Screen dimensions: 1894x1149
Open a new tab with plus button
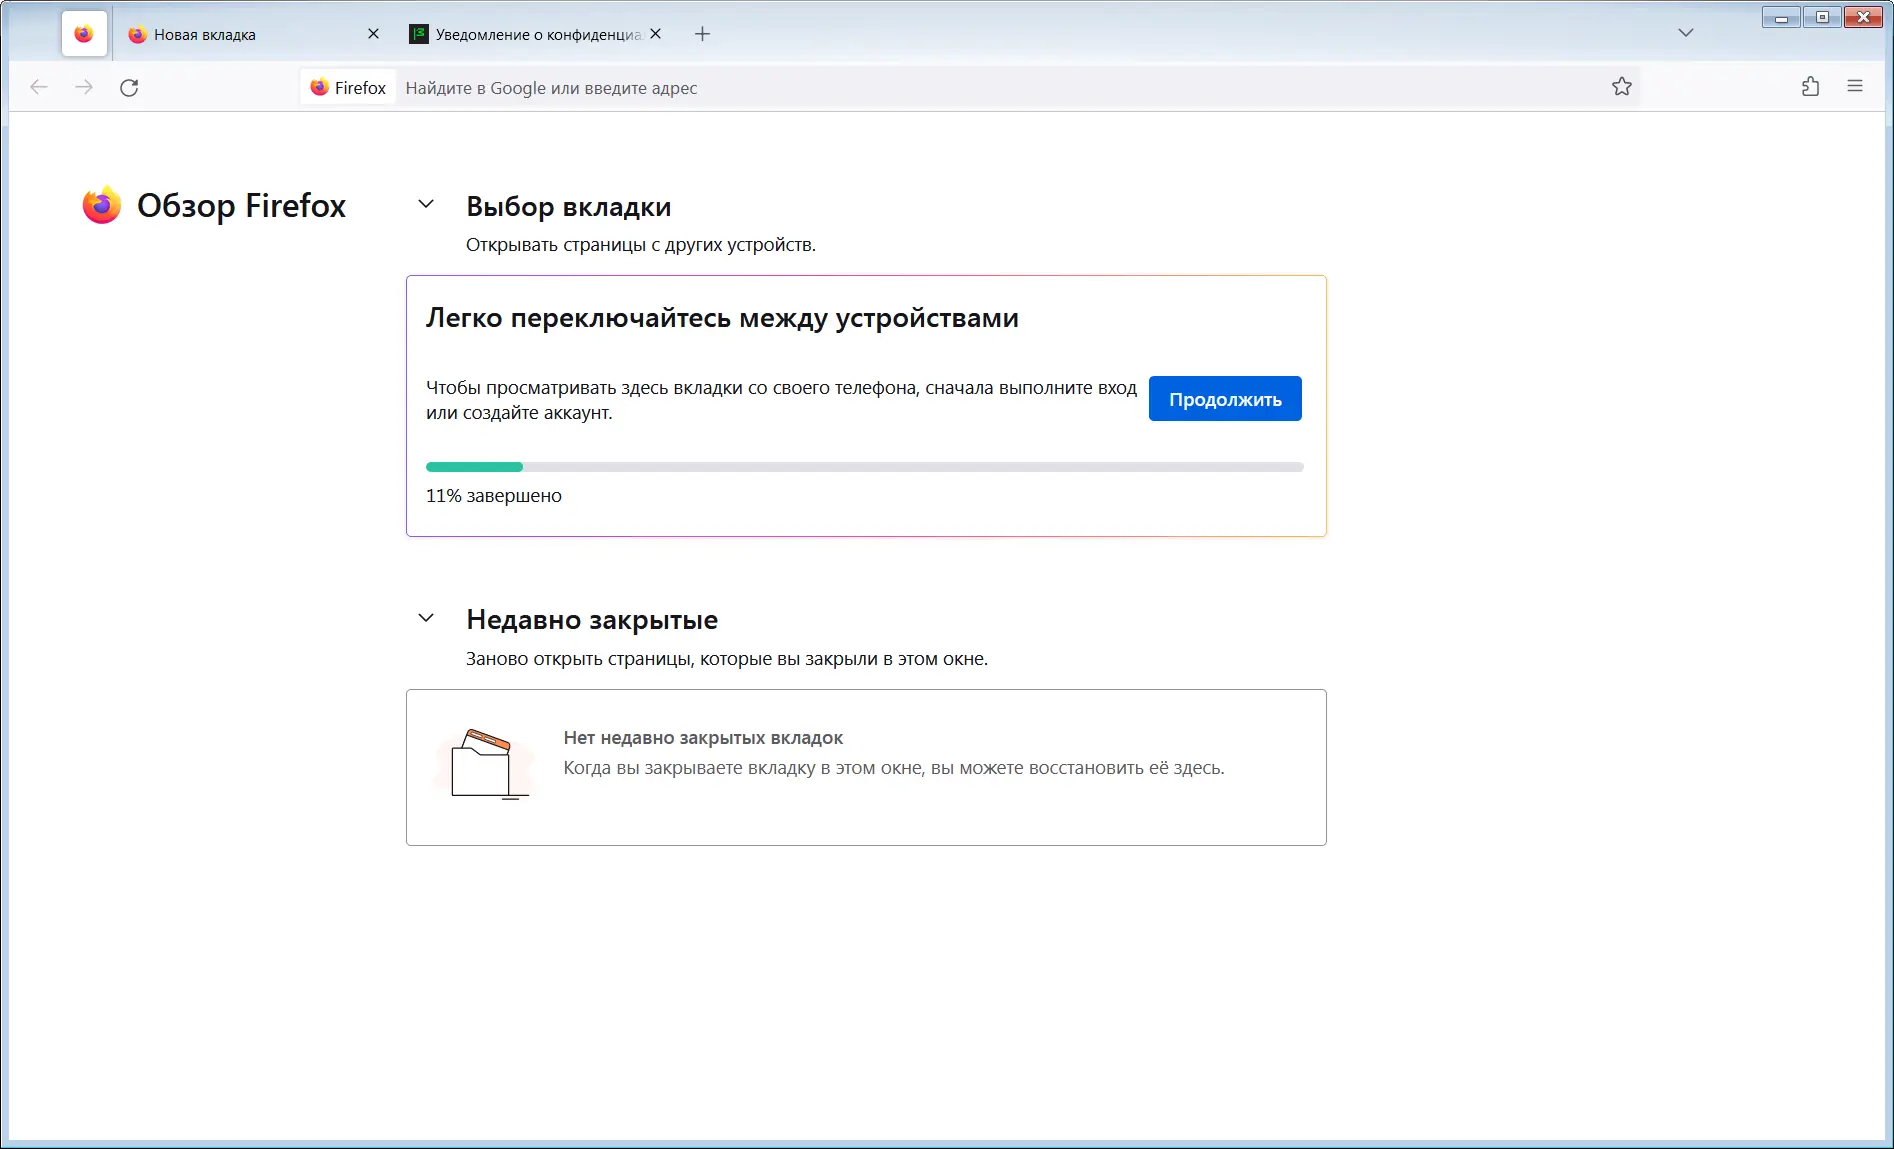coord(703,34)
